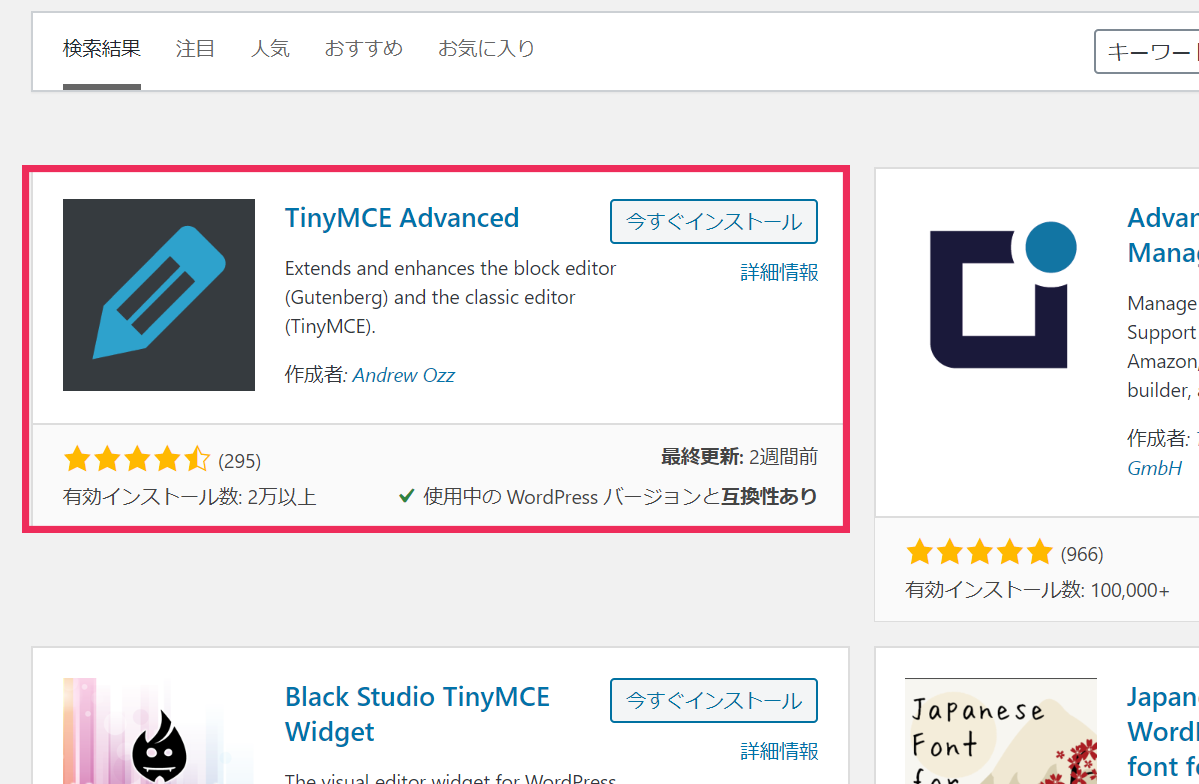Screen dimensions: 1199x784
Task: Click the TinyMCE Advanced star rating
Action: [x=137, y=460]
